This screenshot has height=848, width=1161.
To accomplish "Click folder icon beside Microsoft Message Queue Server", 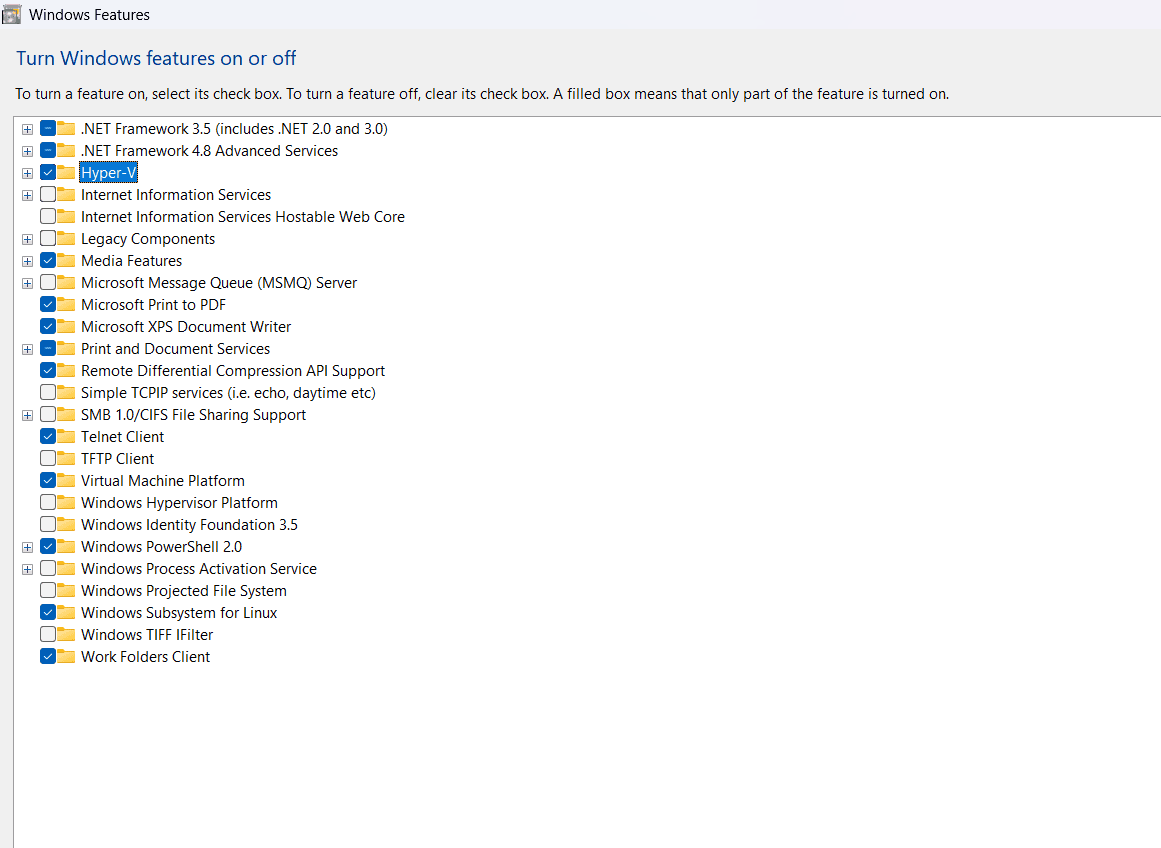I will (x=67, y=283).
